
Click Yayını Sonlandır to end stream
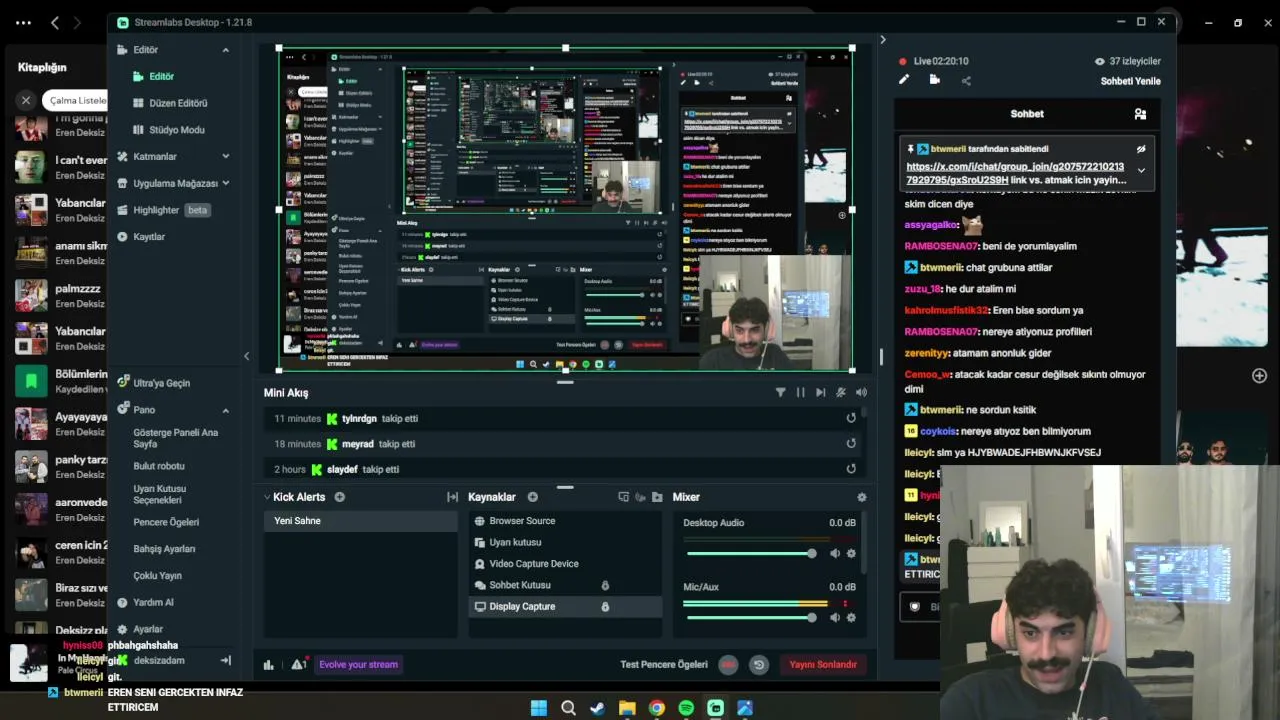[823, 665]
